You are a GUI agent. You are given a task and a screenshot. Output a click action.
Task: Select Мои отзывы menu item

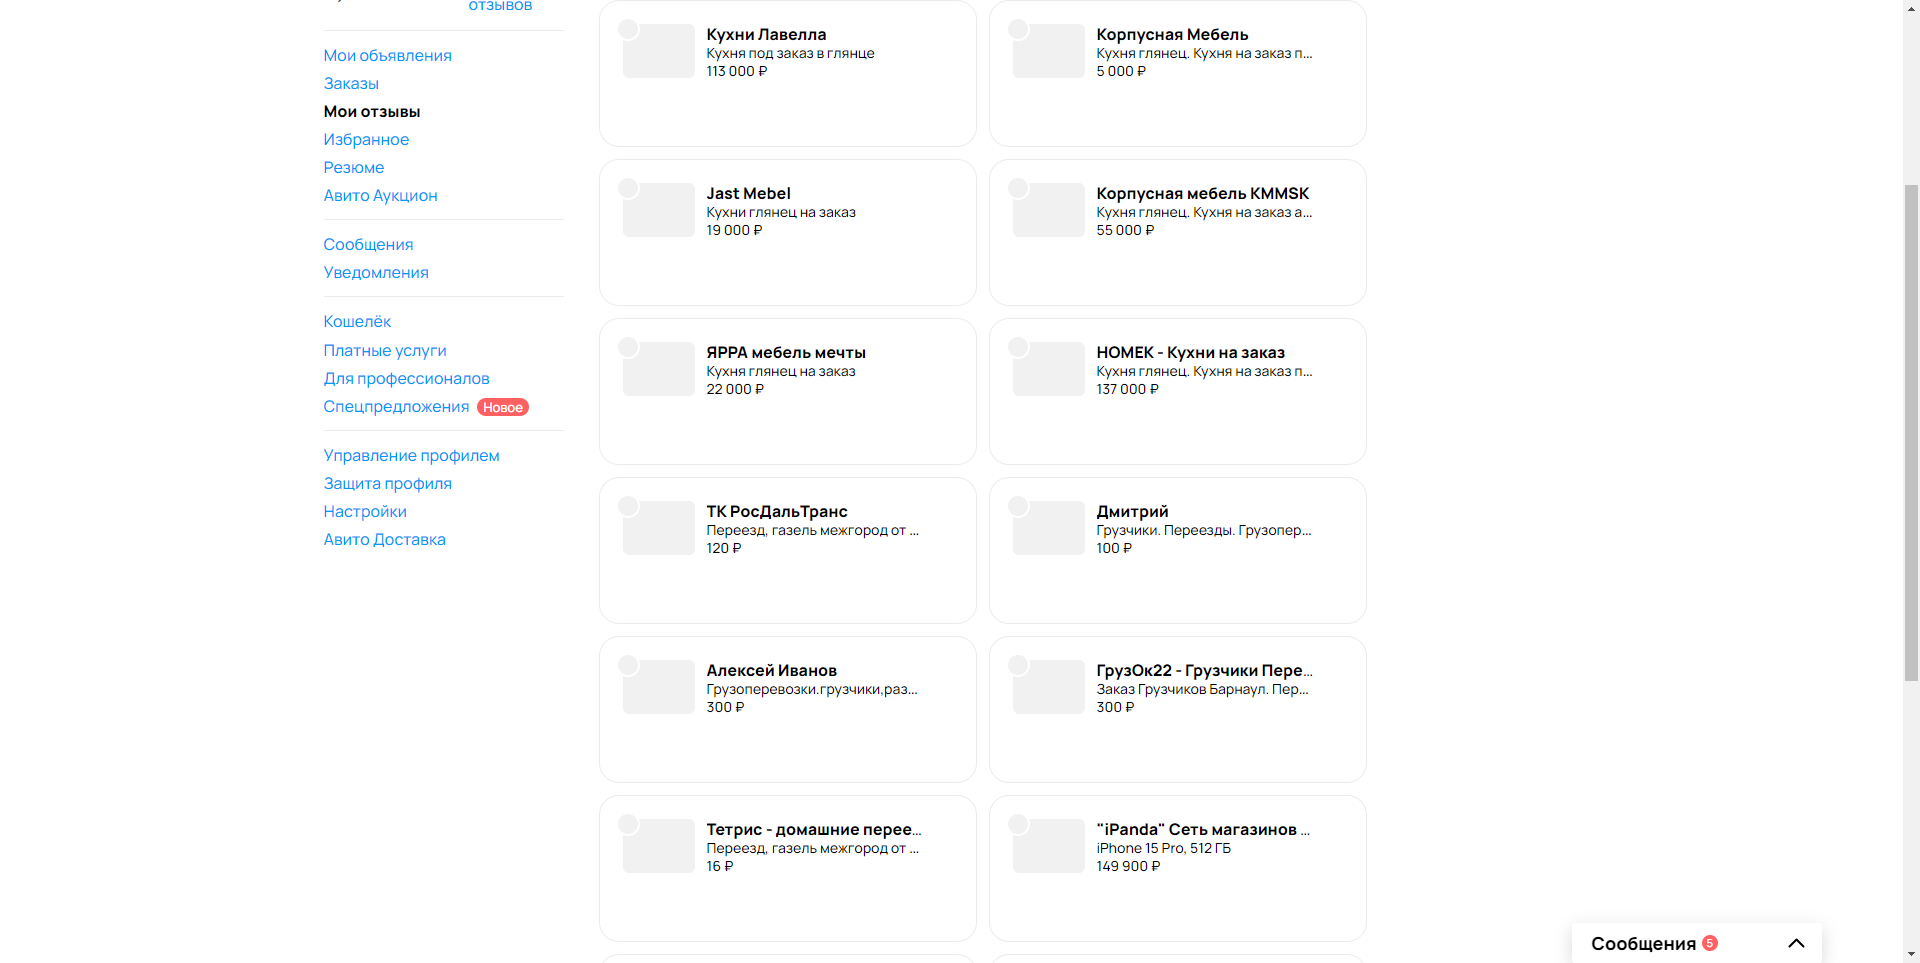pos(372,112)
